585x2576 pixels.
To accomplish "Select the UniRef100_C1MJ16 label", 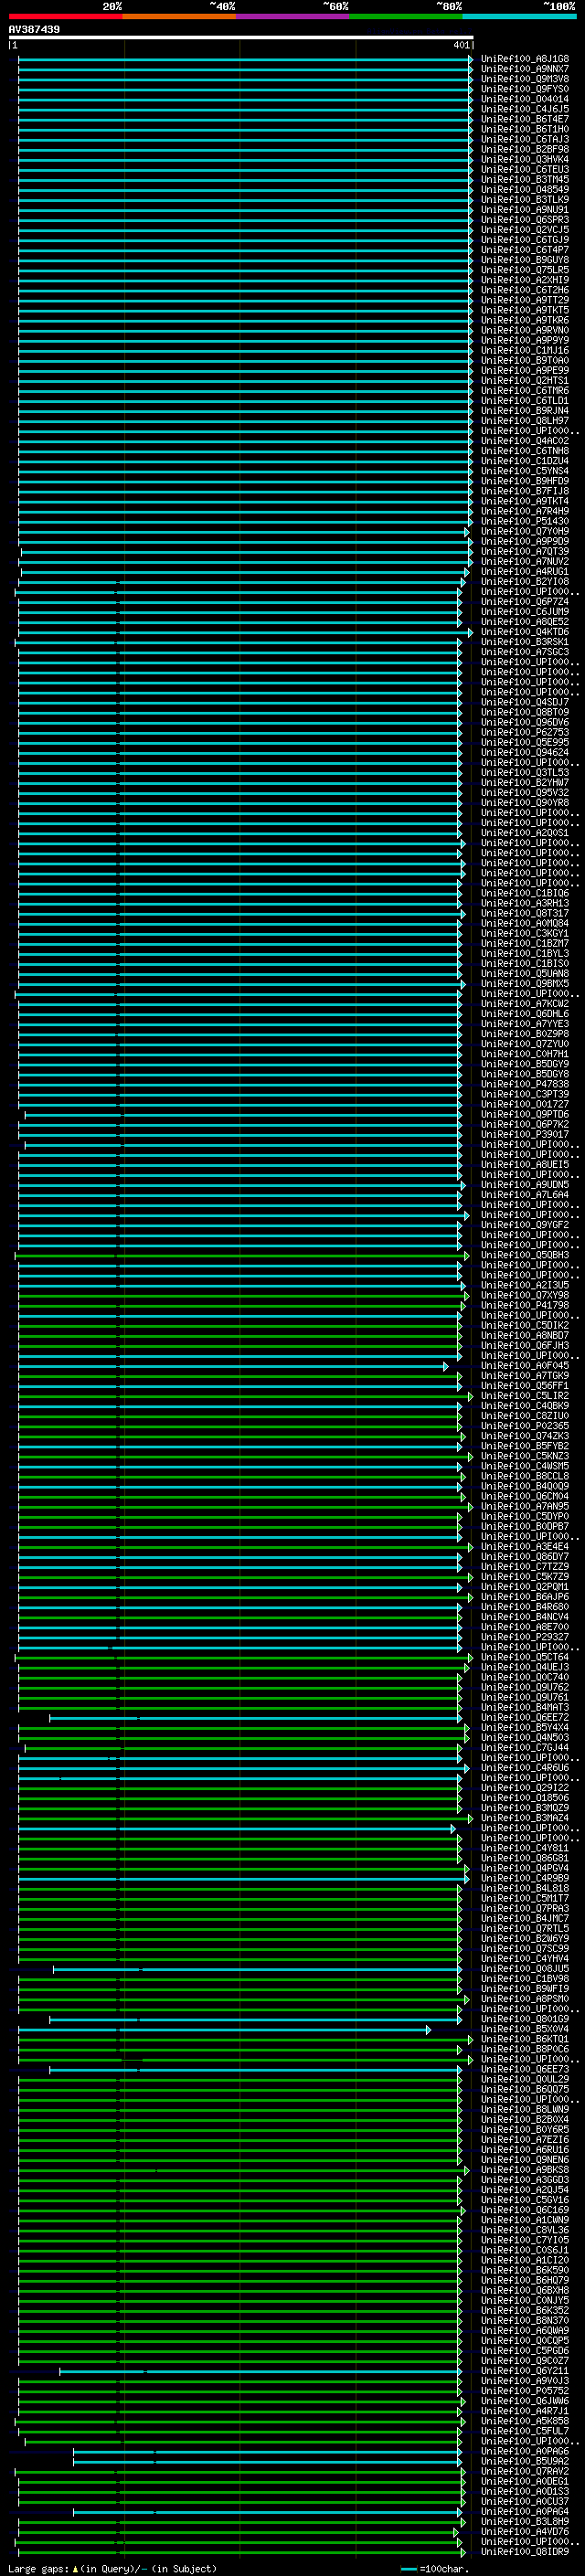I will (x=525, y=350).
